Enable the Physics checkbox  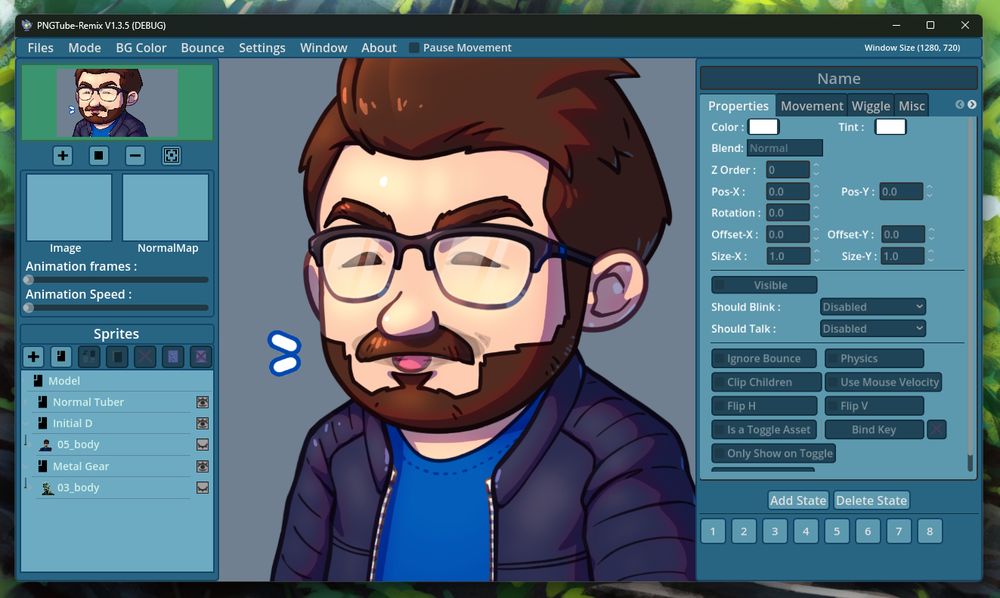[x=874, y=358]
